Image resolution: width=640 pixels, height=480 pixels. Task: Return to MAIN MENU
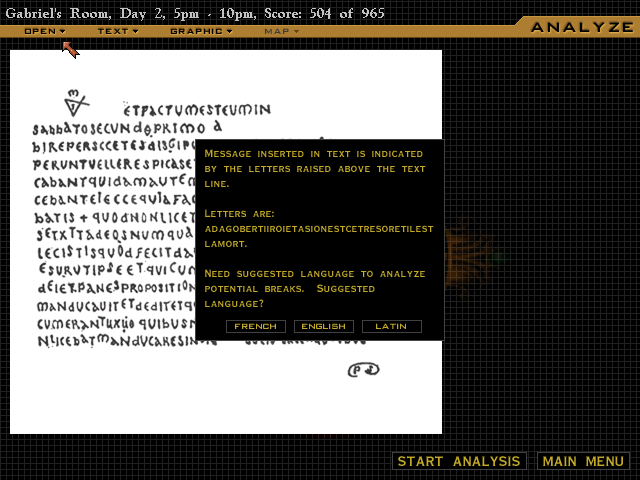pyautogui.click(x=583, y=461)
